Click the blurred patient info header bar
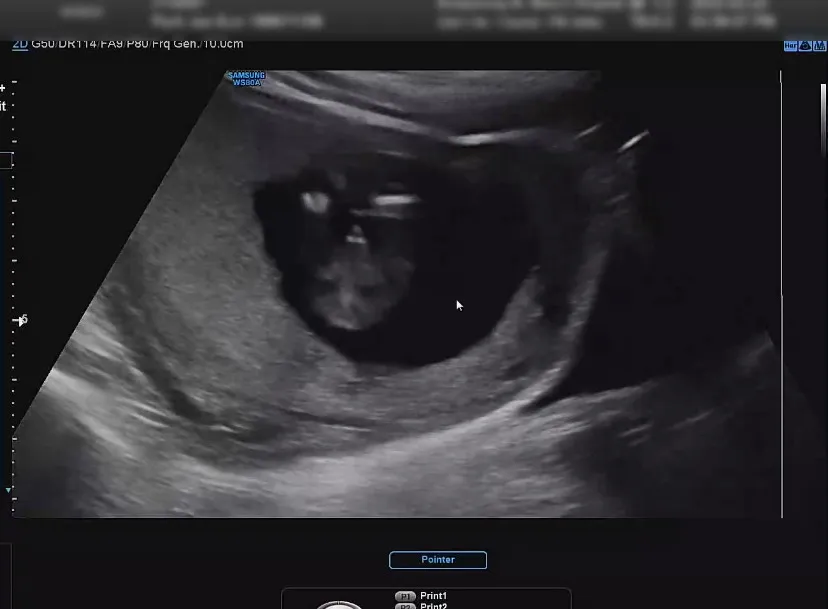 pos(414,16)
